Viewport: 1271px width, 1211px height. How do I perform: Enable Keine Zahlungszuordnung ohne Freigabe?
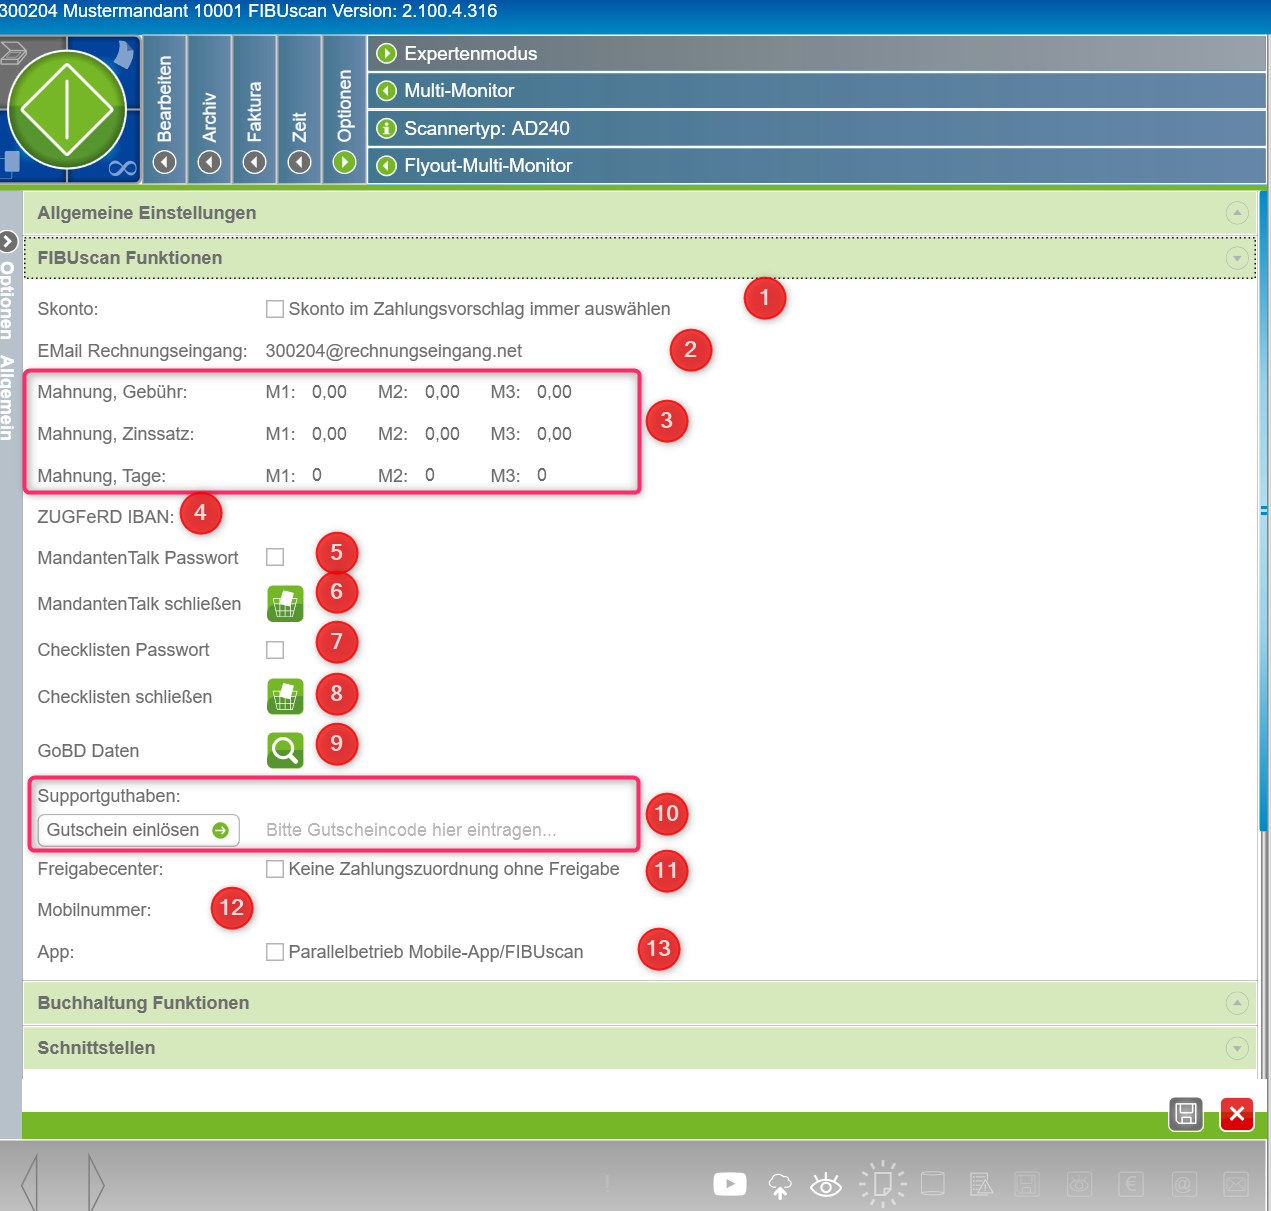pyautogui.click(x=275, y=869)
